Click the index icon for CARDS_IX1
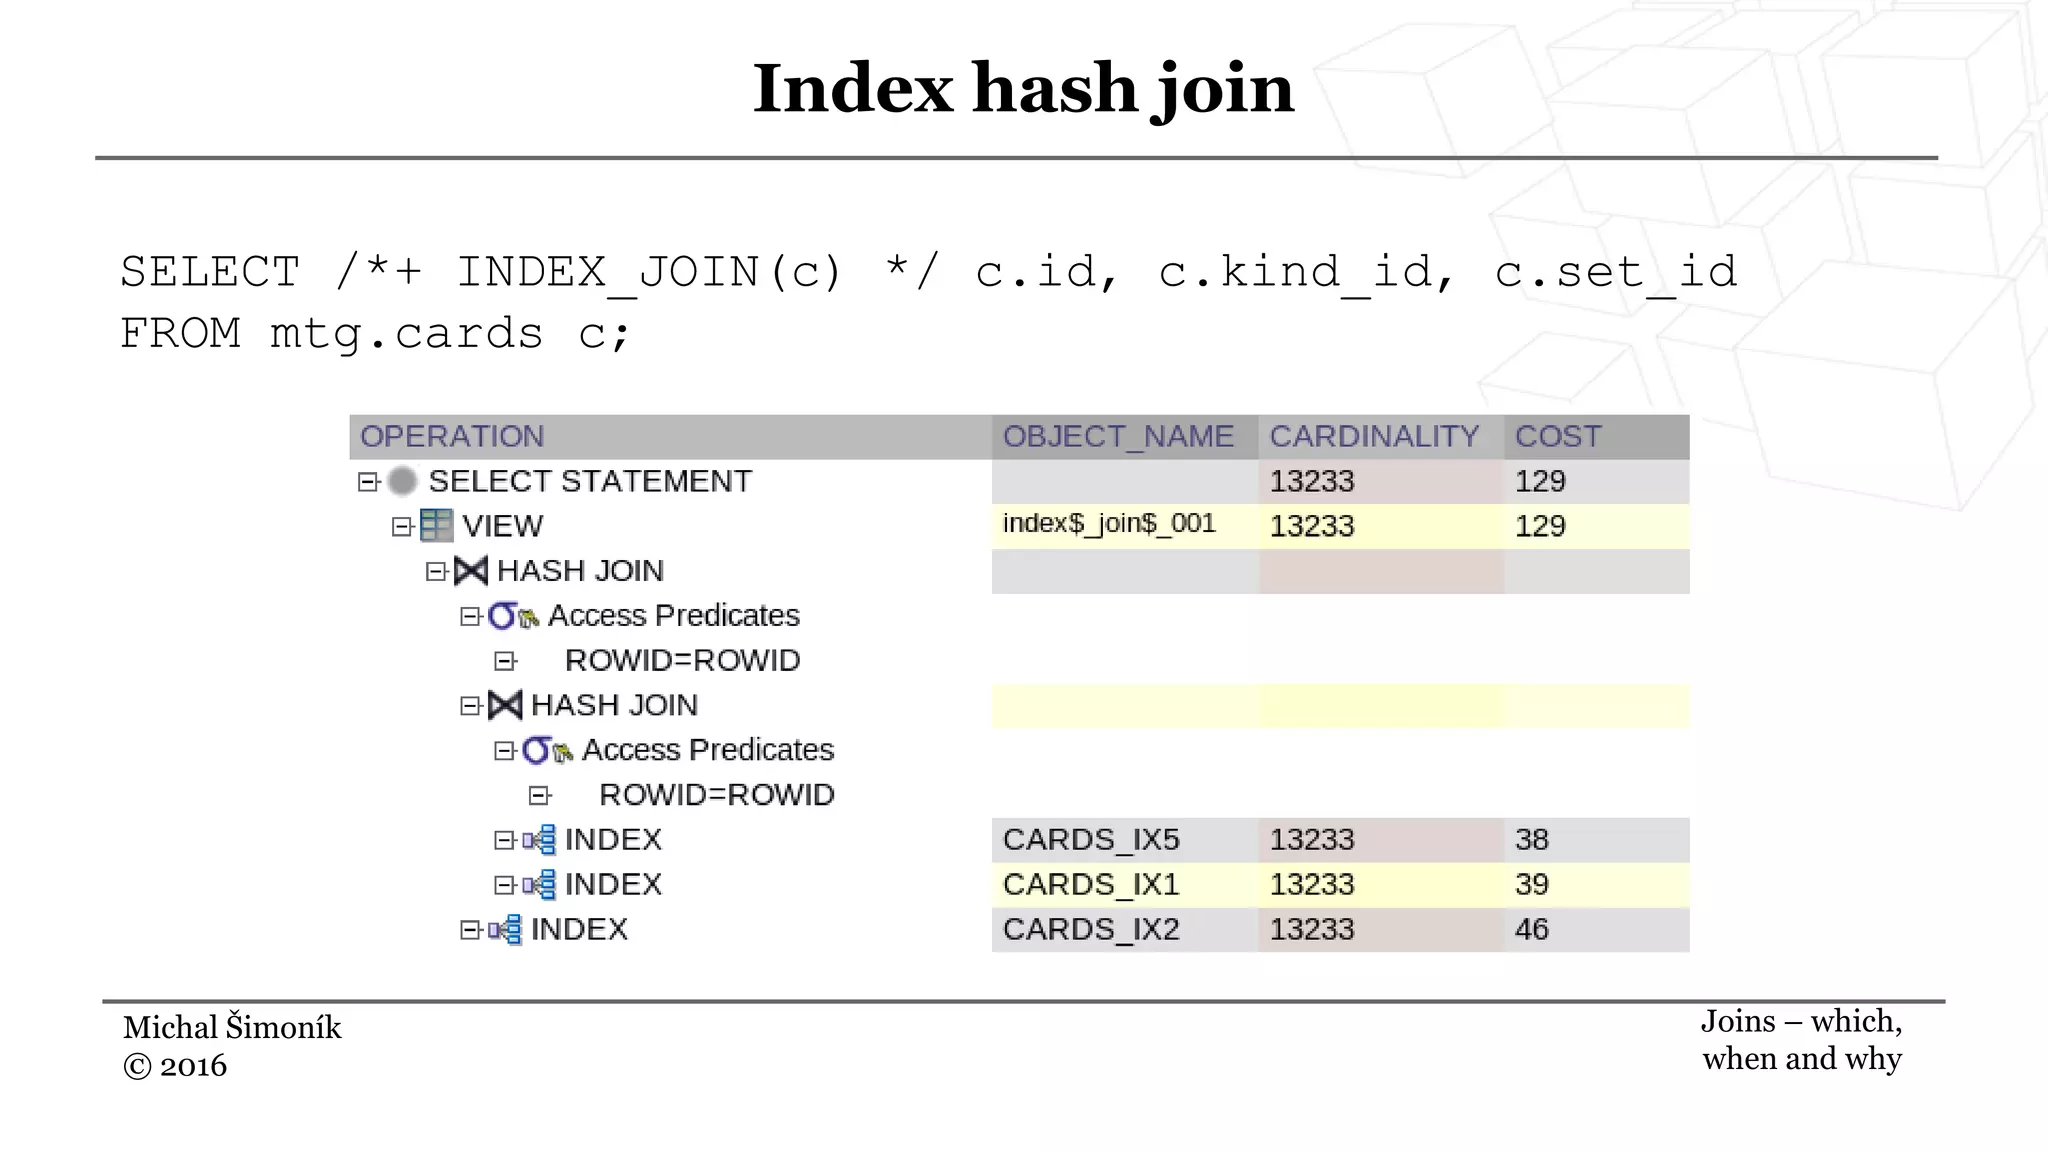This screenshot has width=2048, height=1152. tap(539, 885)
